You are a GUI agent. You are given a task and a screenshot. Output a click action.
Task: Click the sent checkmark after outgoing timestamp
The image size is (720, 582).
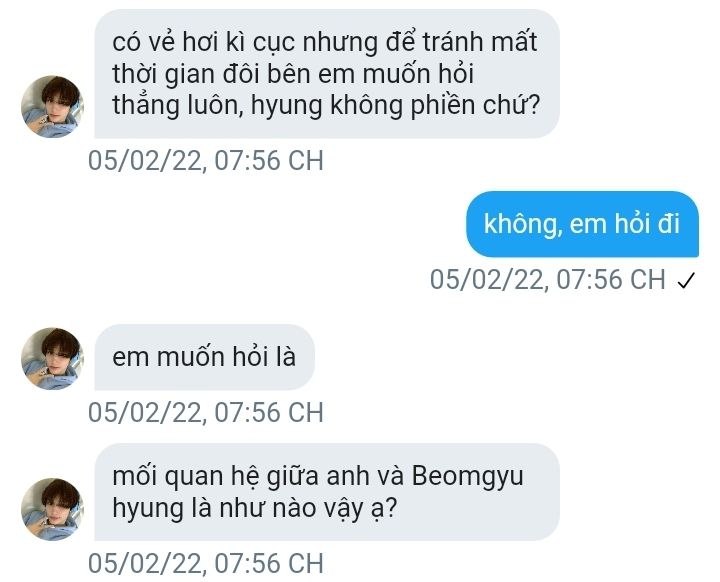[x=686, y=280]
